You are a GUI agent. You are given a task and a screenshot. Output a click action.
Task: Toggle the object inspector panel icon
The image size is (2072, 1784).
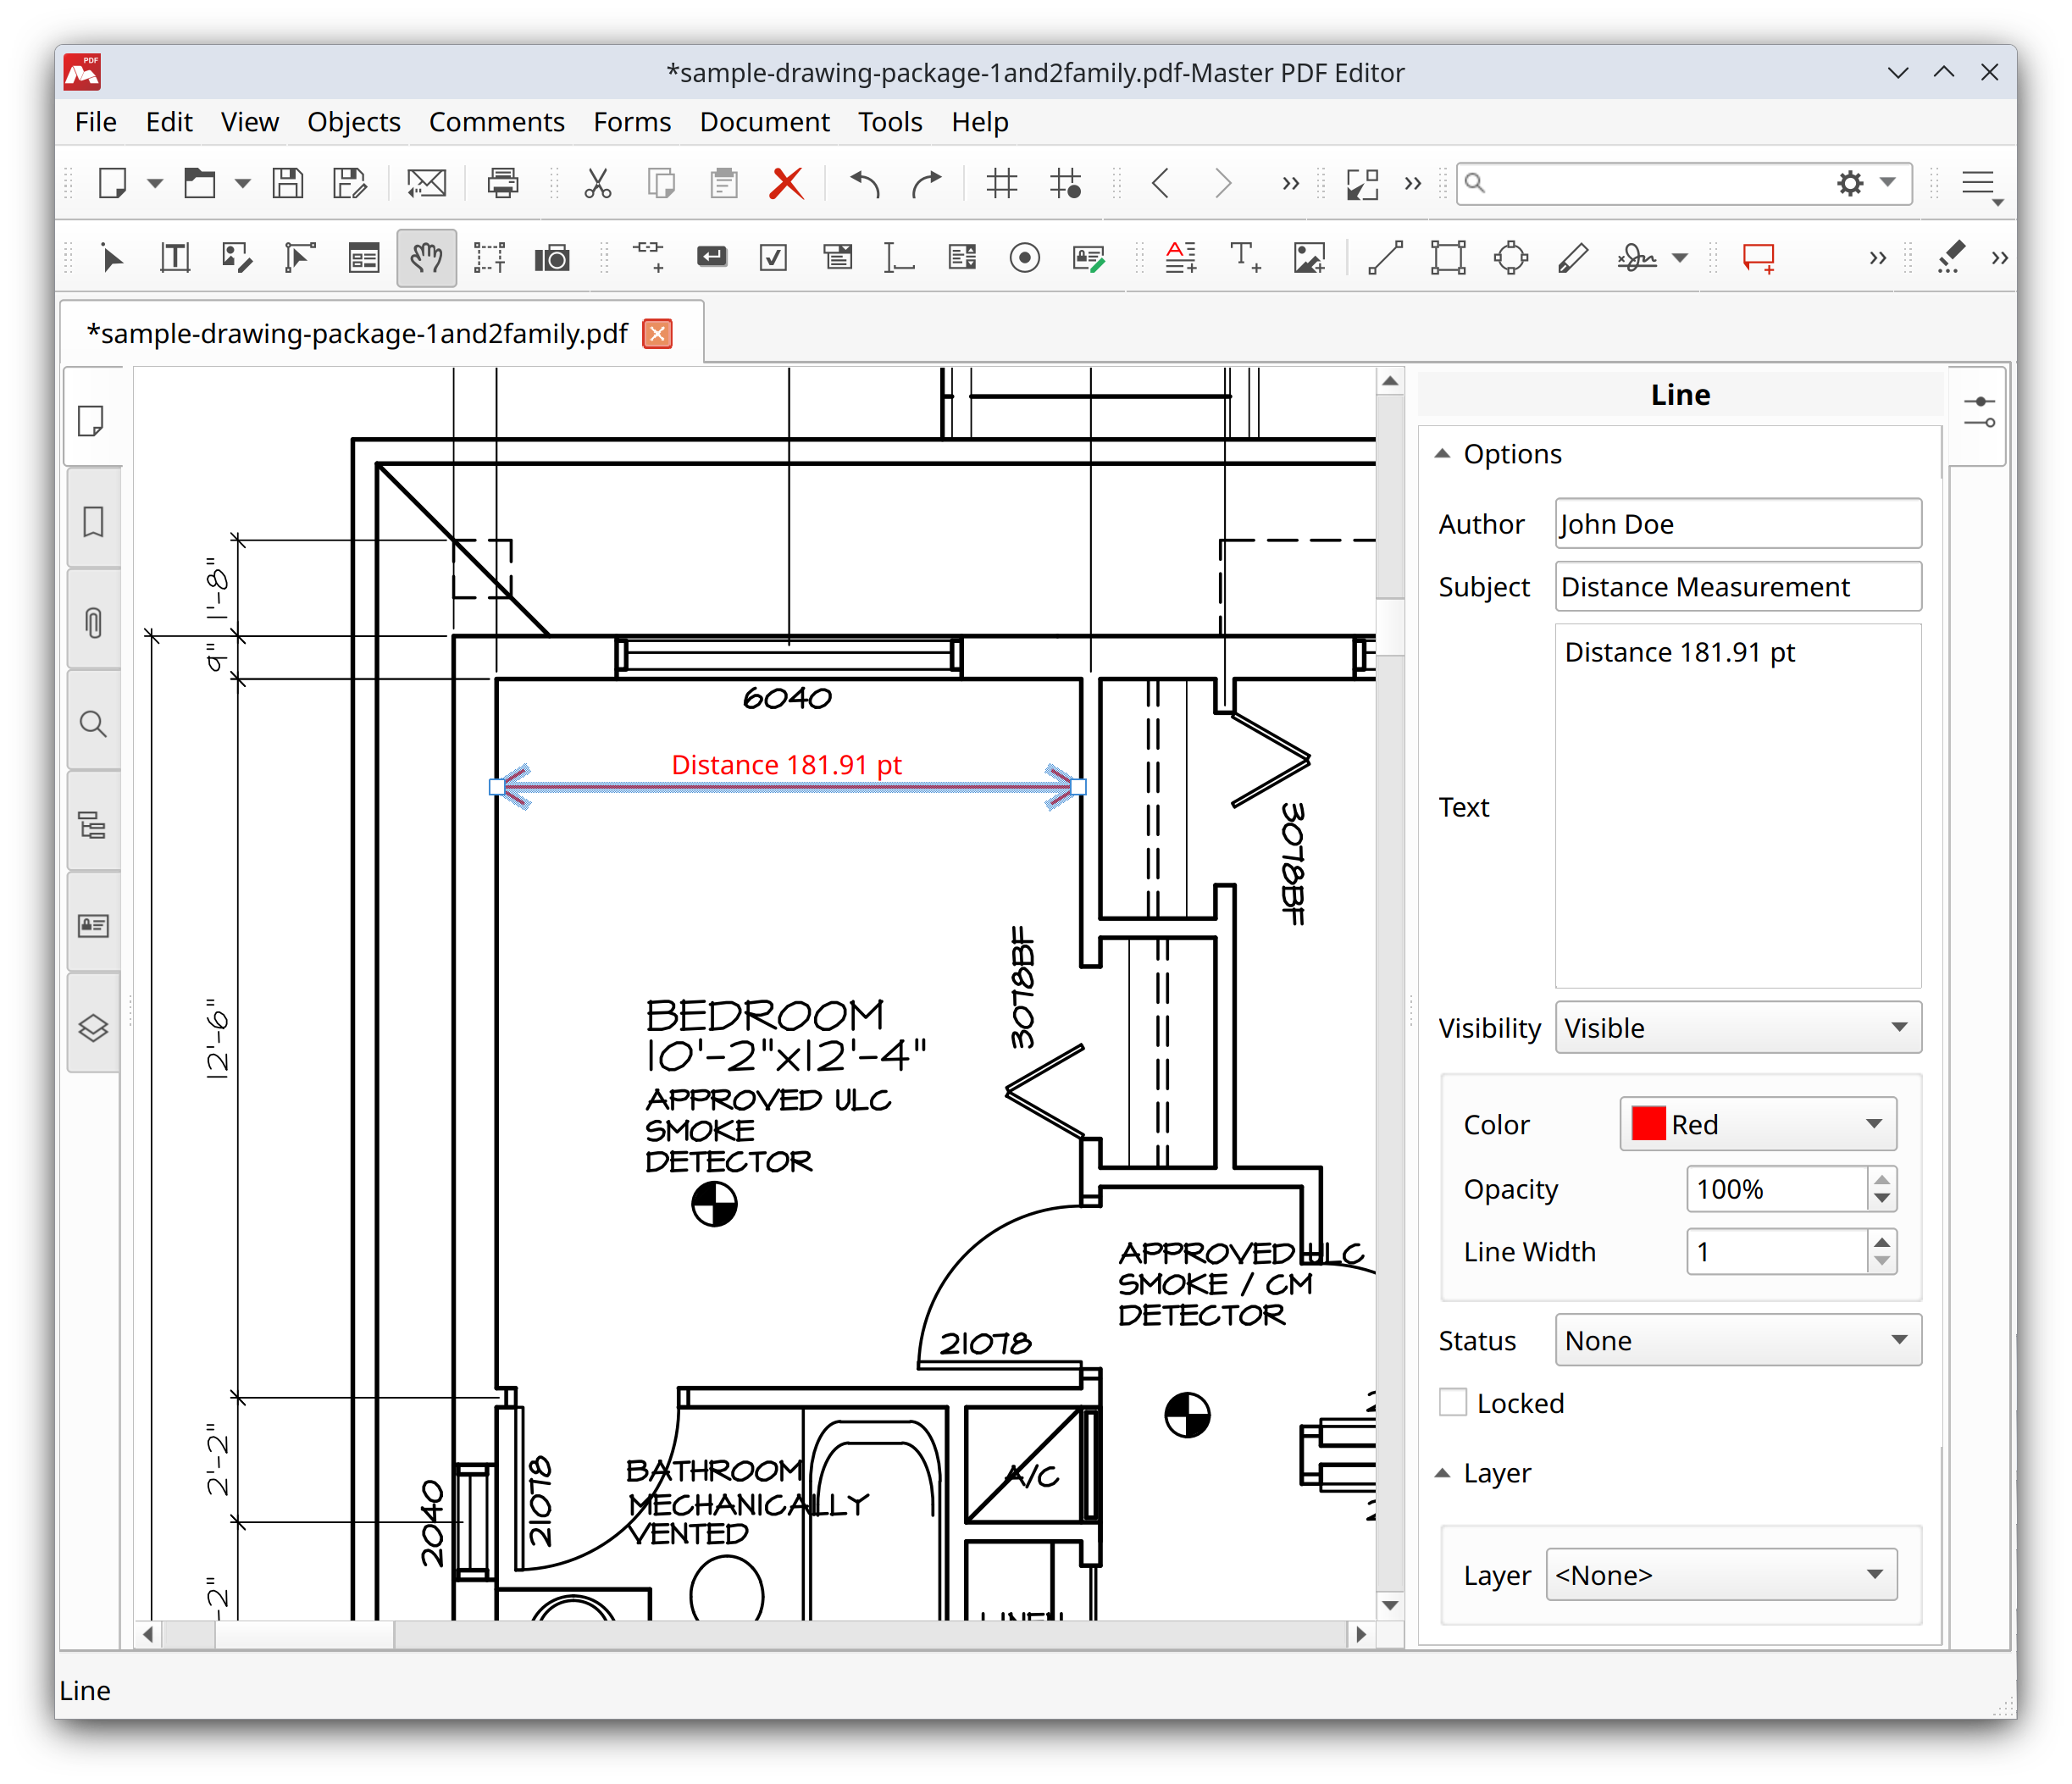(1979, 412)
